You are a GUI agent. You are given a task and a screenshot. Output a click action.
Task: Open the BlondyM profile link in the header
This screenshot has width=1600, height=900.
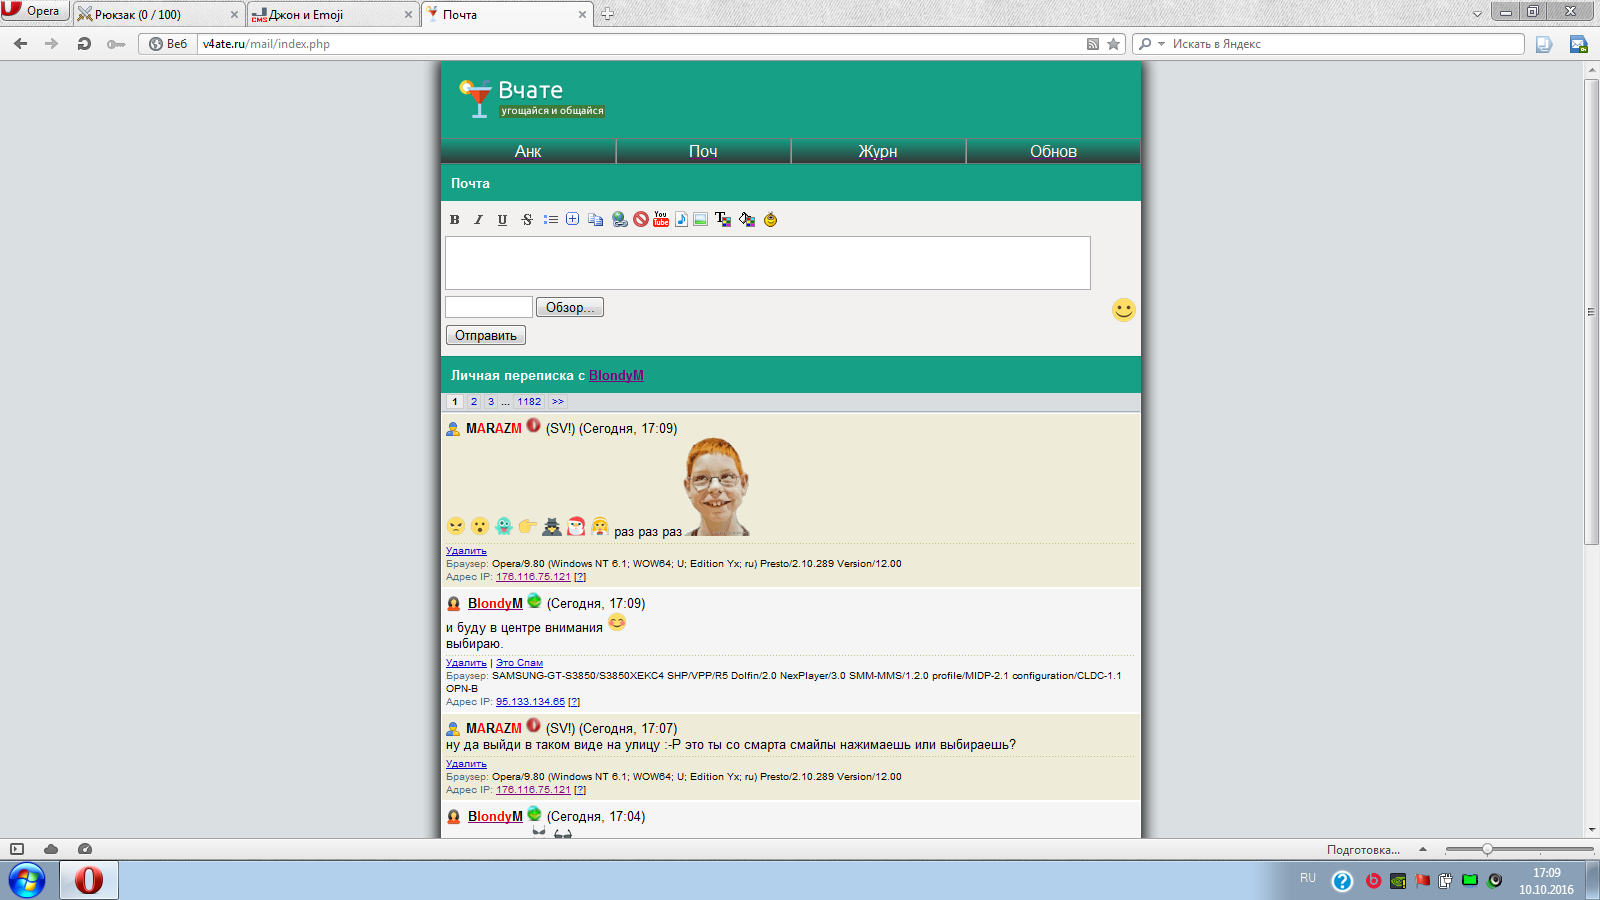coord(616,376)
